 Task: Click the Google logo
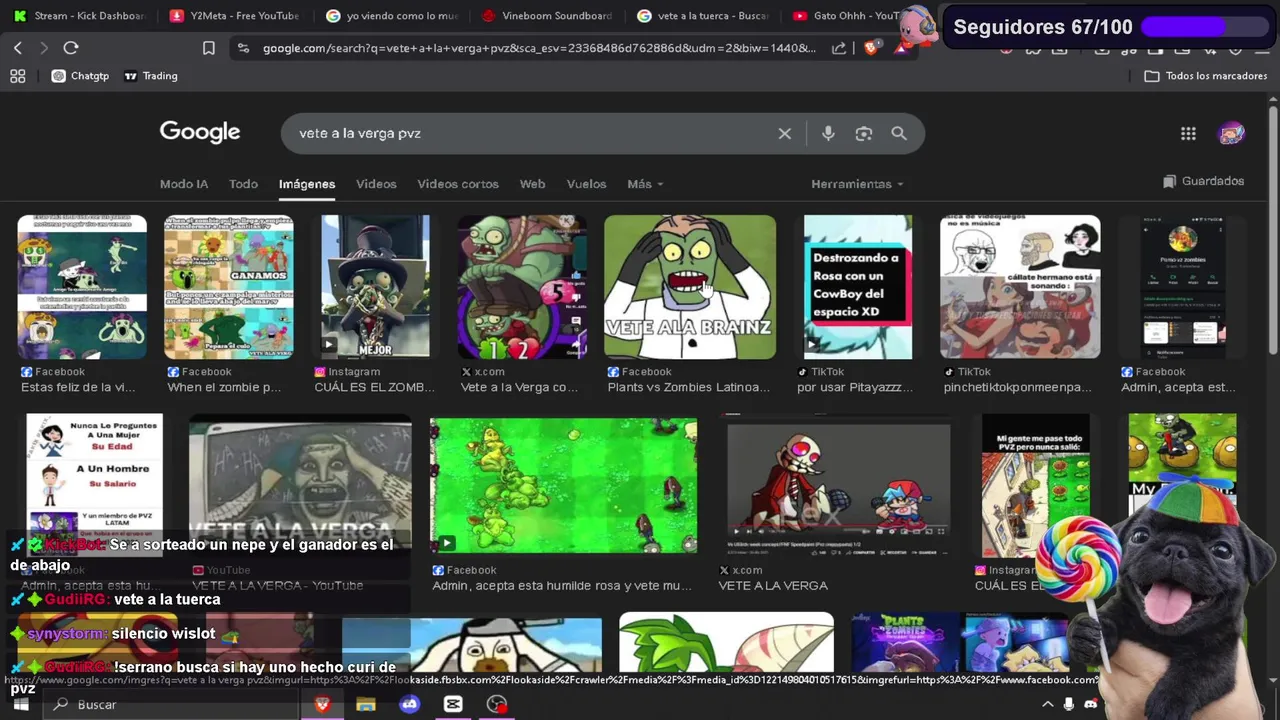click(x=200, y=132)
